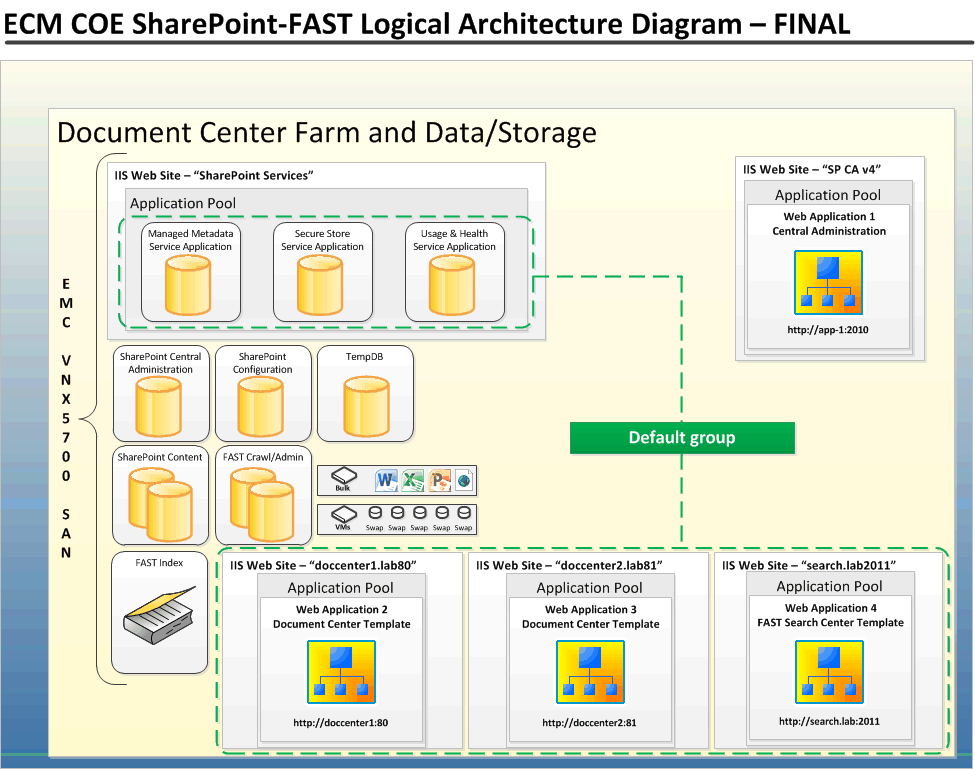
Task: Click the FAST Crawl/Admin database cylinders
Action: (x=262, y=505)
